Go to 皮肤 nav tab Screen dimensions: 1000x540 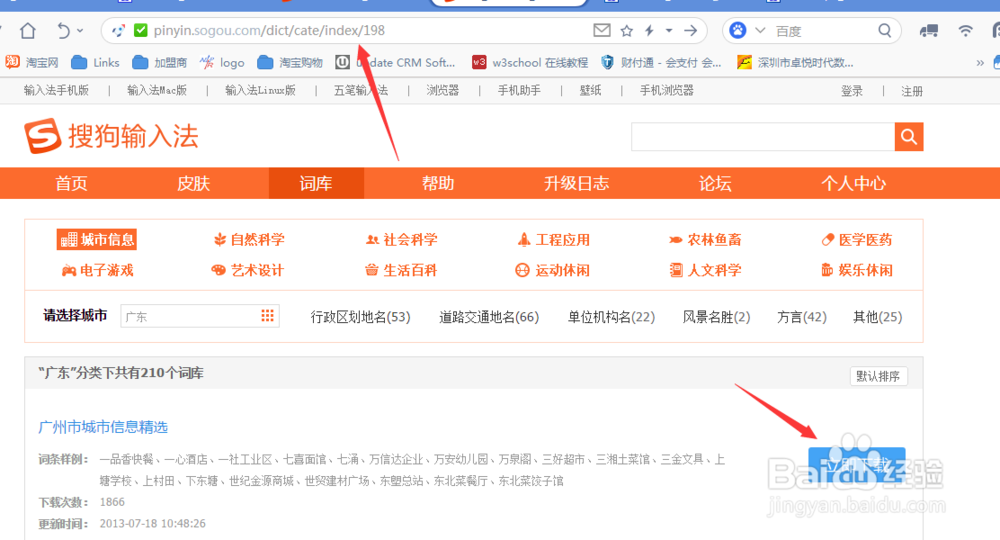193,184
